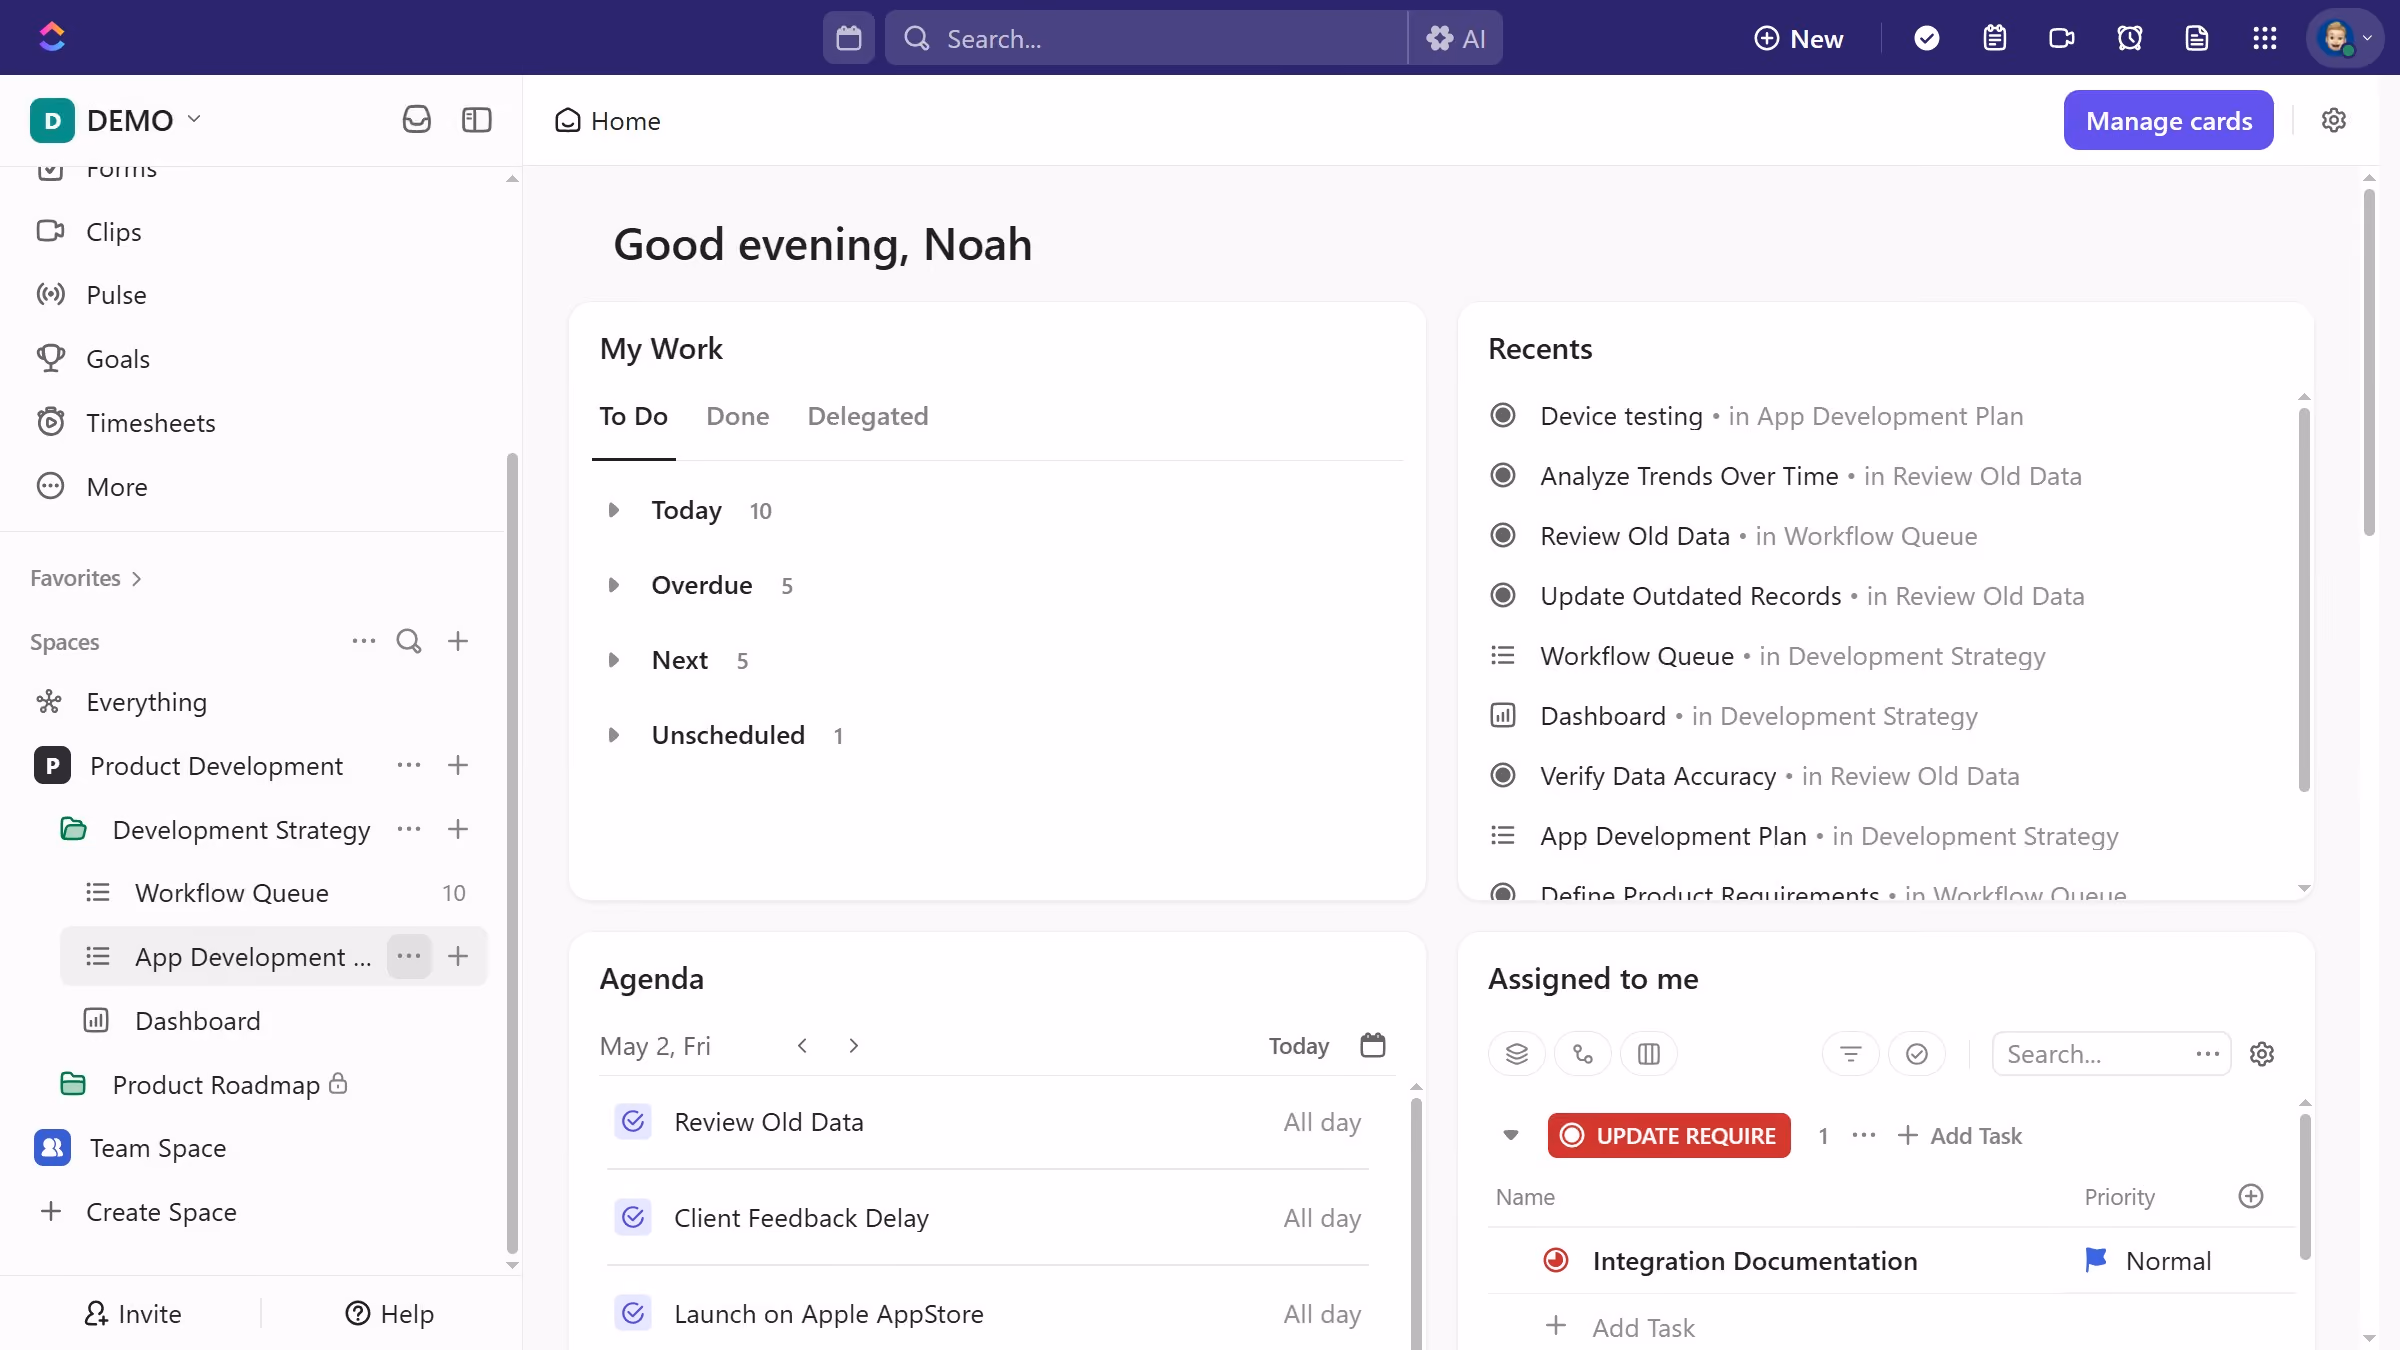Select the To Do tab

coord(634,416)
